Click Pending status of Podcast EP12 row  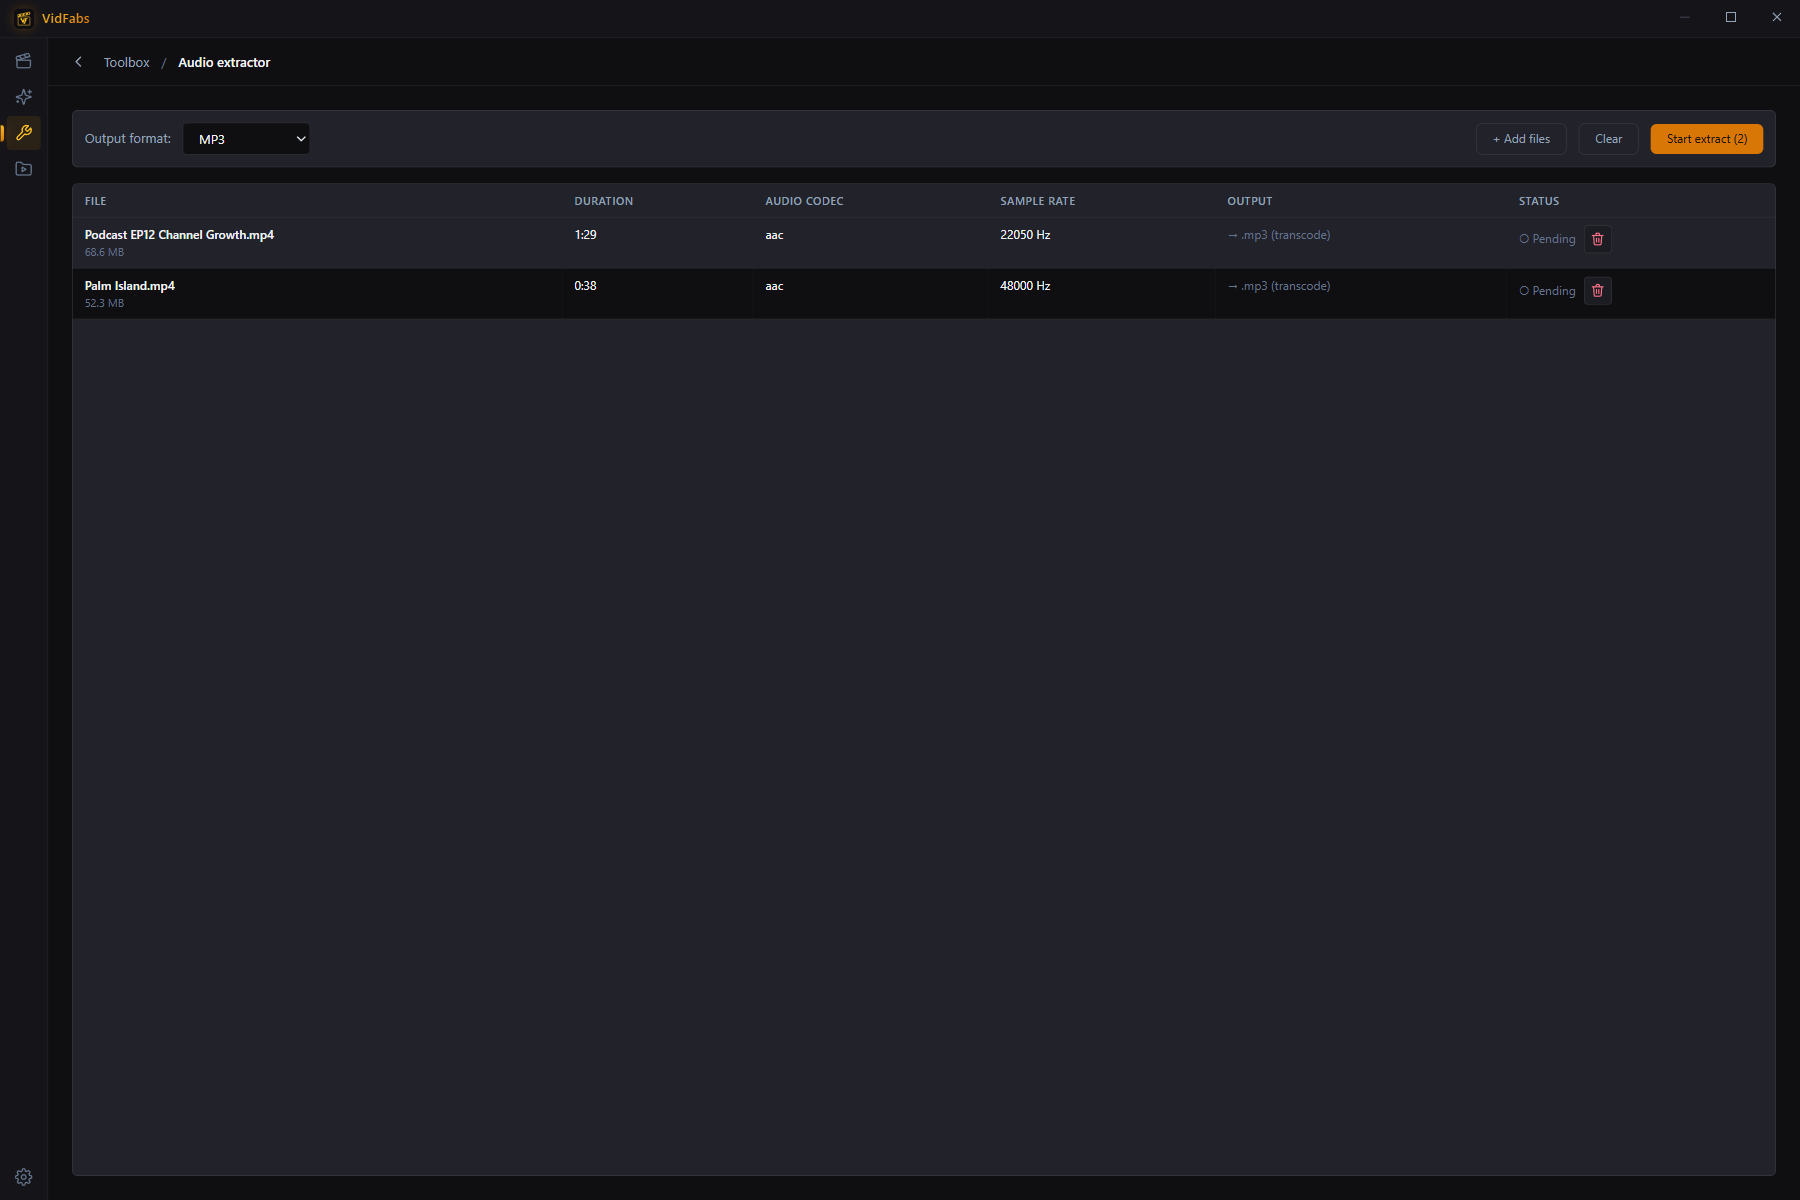(1547, 239)
